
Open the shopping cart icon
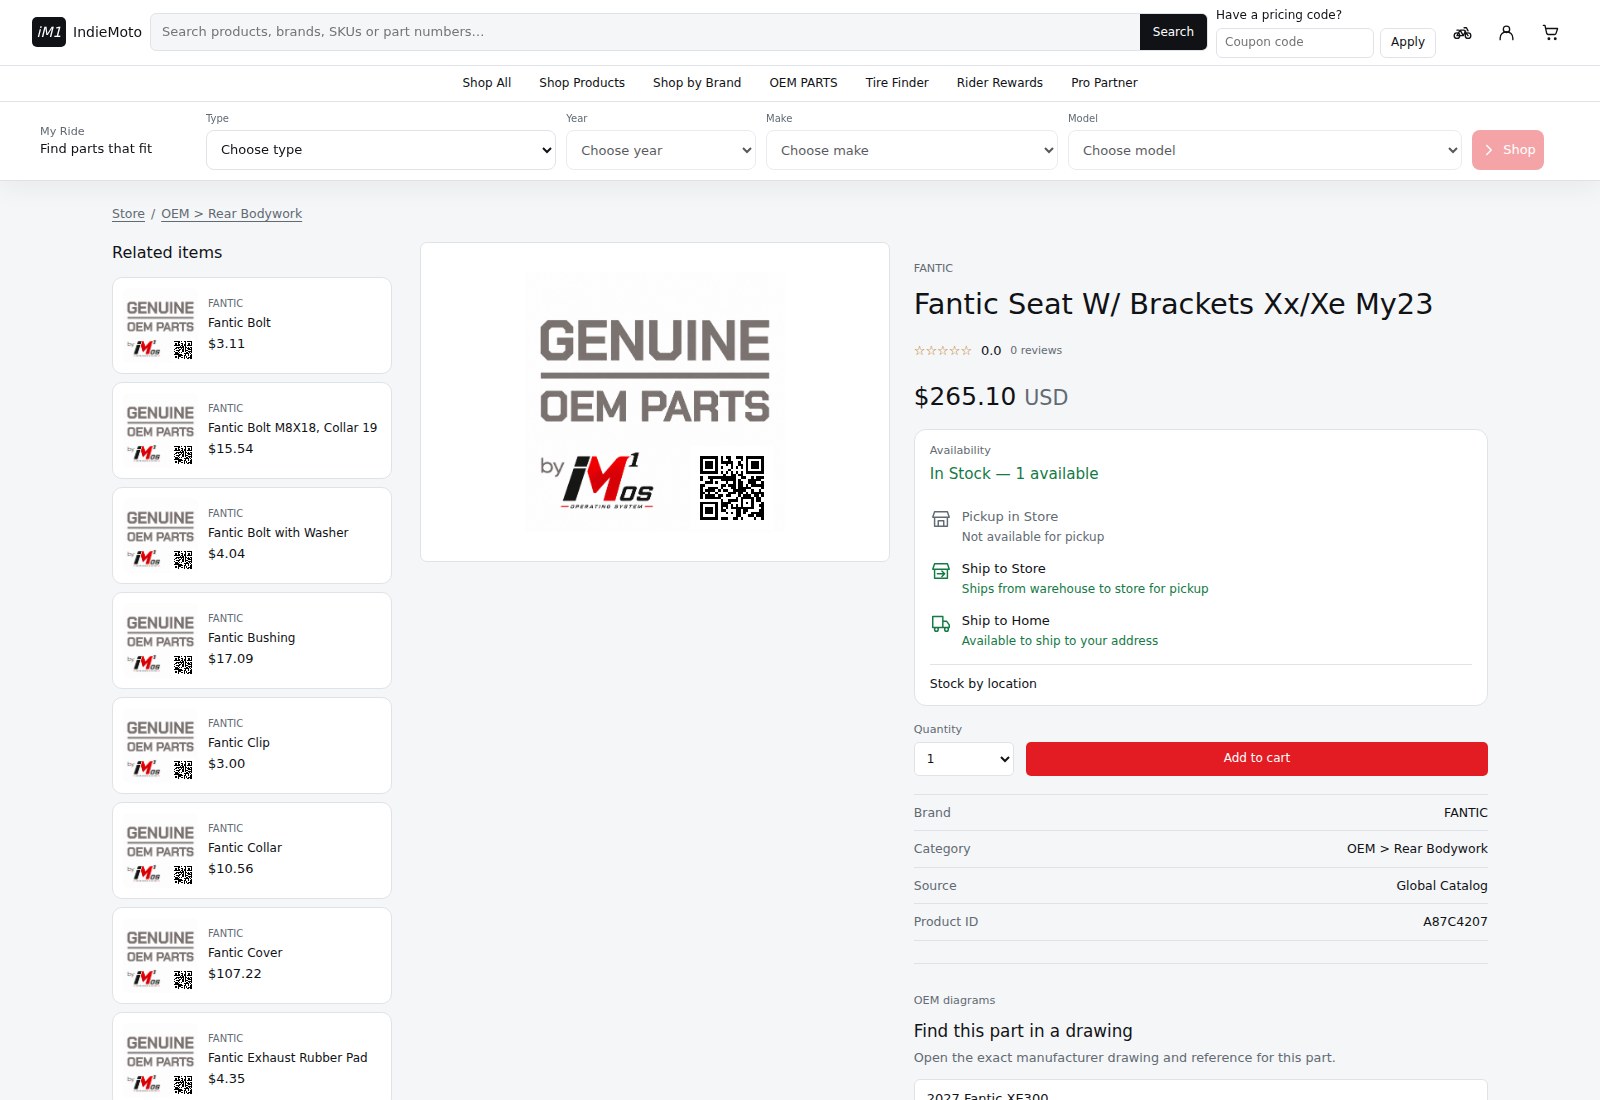pos(1550,33)
